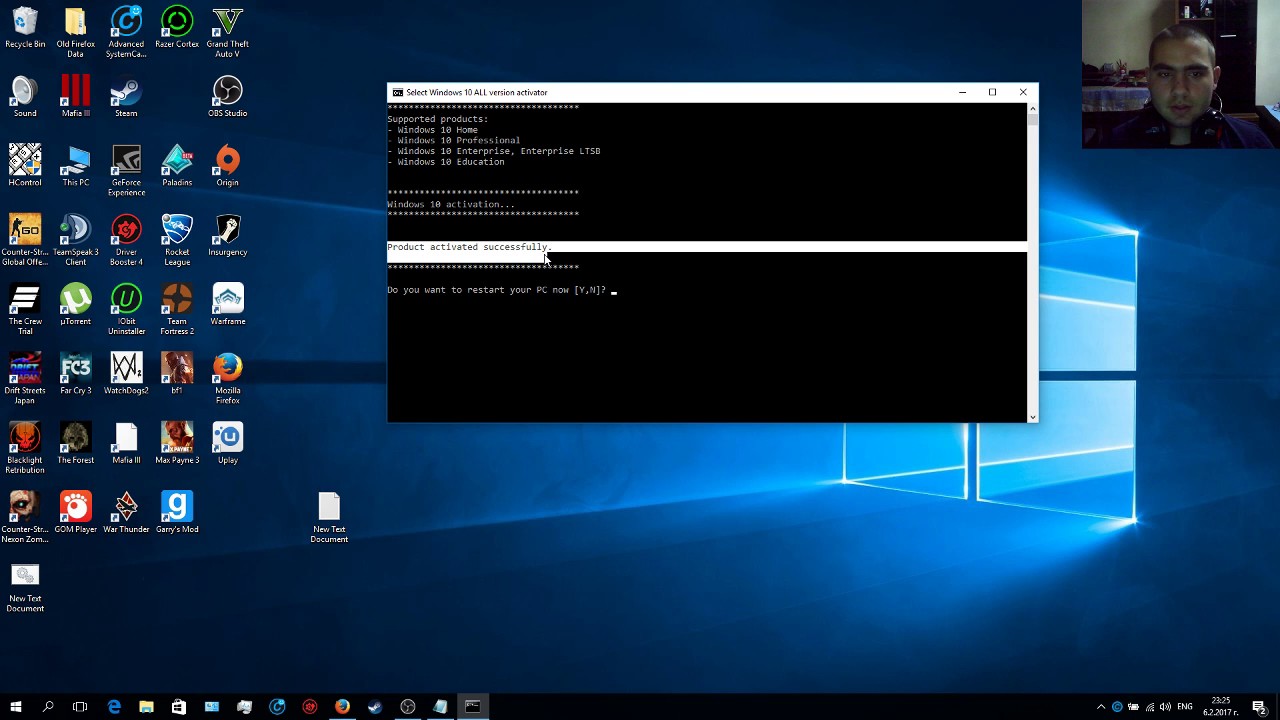Select the Uplay desktop icon
This screenshot has height=720, width=1280.
point(227,443)
